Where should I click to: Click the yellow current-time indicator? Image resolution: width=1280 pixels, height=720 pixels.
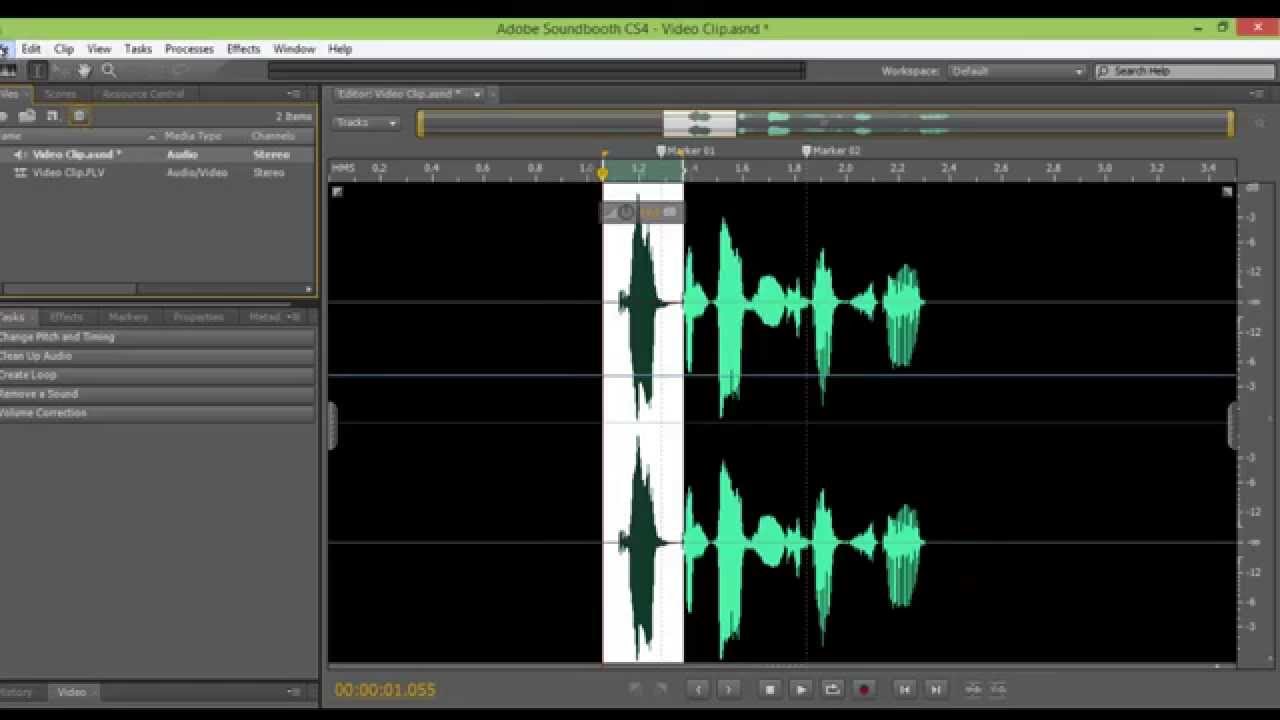602,172
